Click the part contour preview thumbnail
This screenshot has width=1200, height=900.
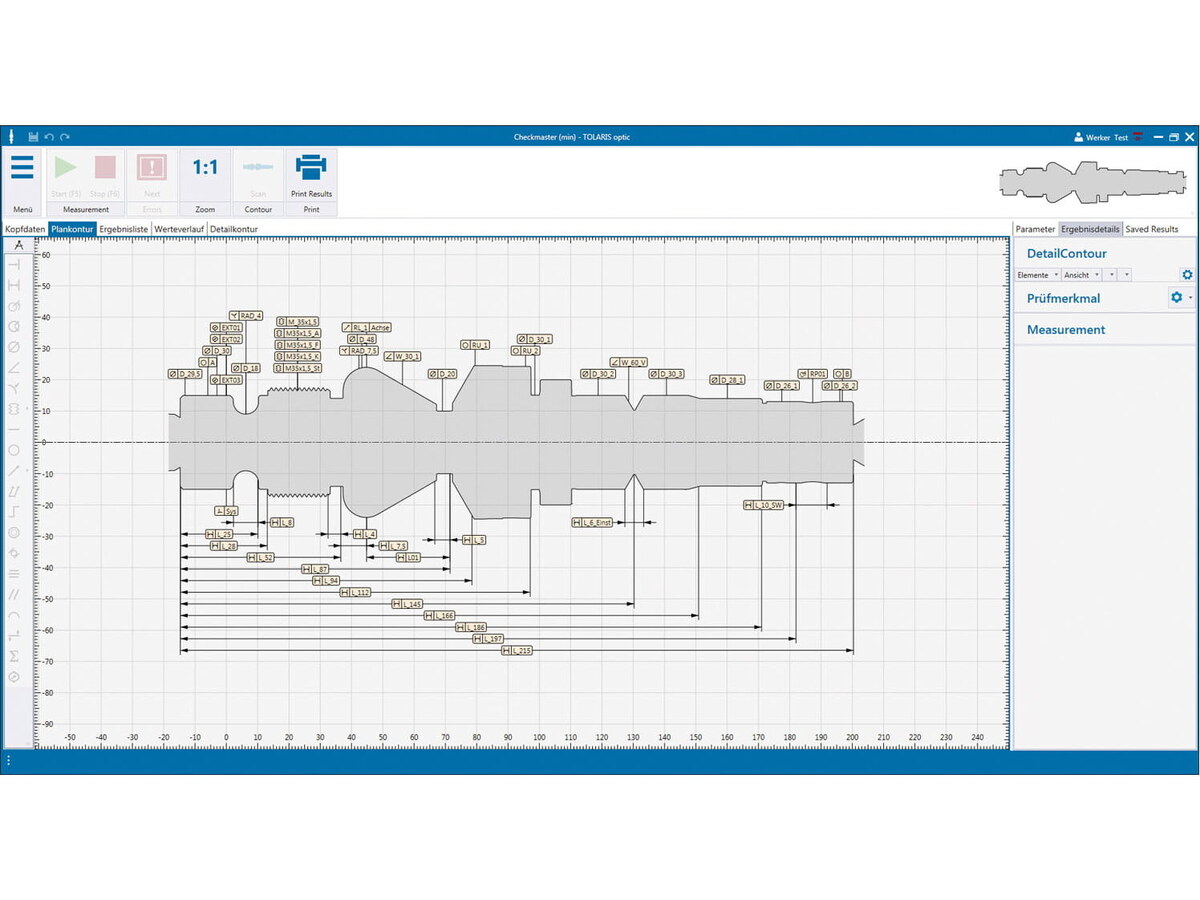(1090, 180)
